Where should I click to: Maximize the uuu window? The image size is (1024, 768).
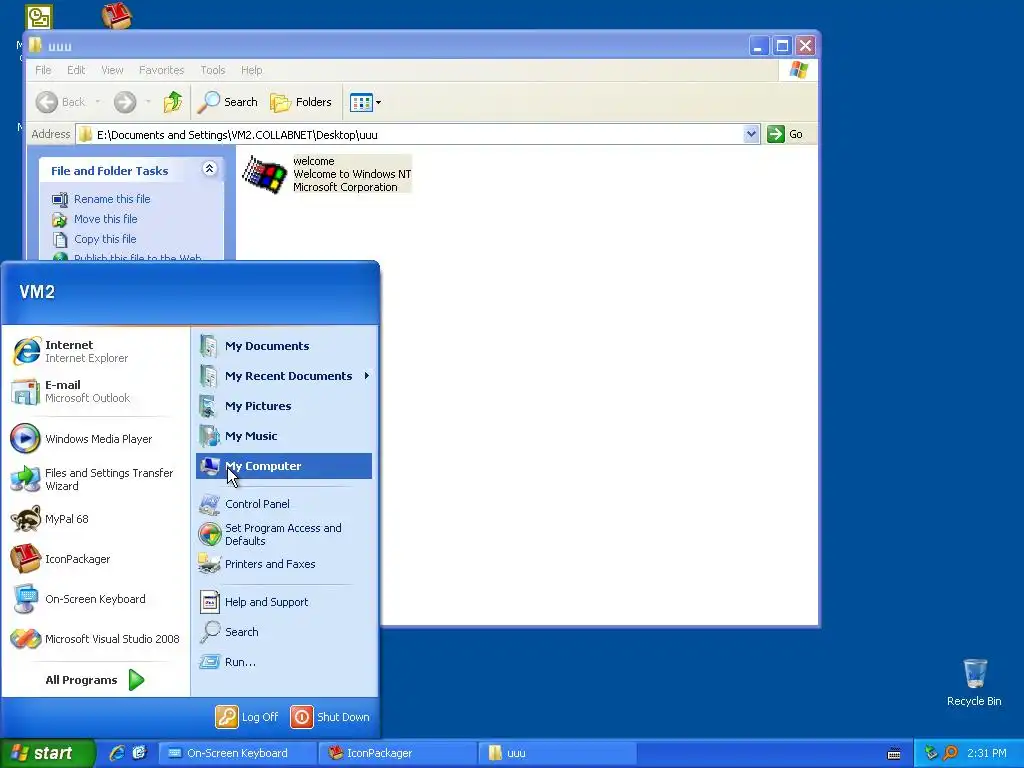[782, 46]
